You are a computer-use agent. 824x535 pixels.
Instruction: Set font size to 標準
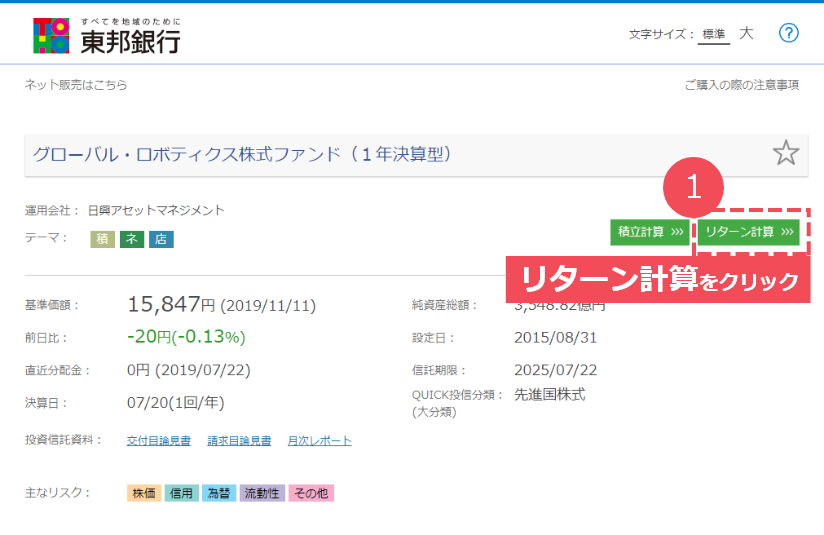[714, 35]
